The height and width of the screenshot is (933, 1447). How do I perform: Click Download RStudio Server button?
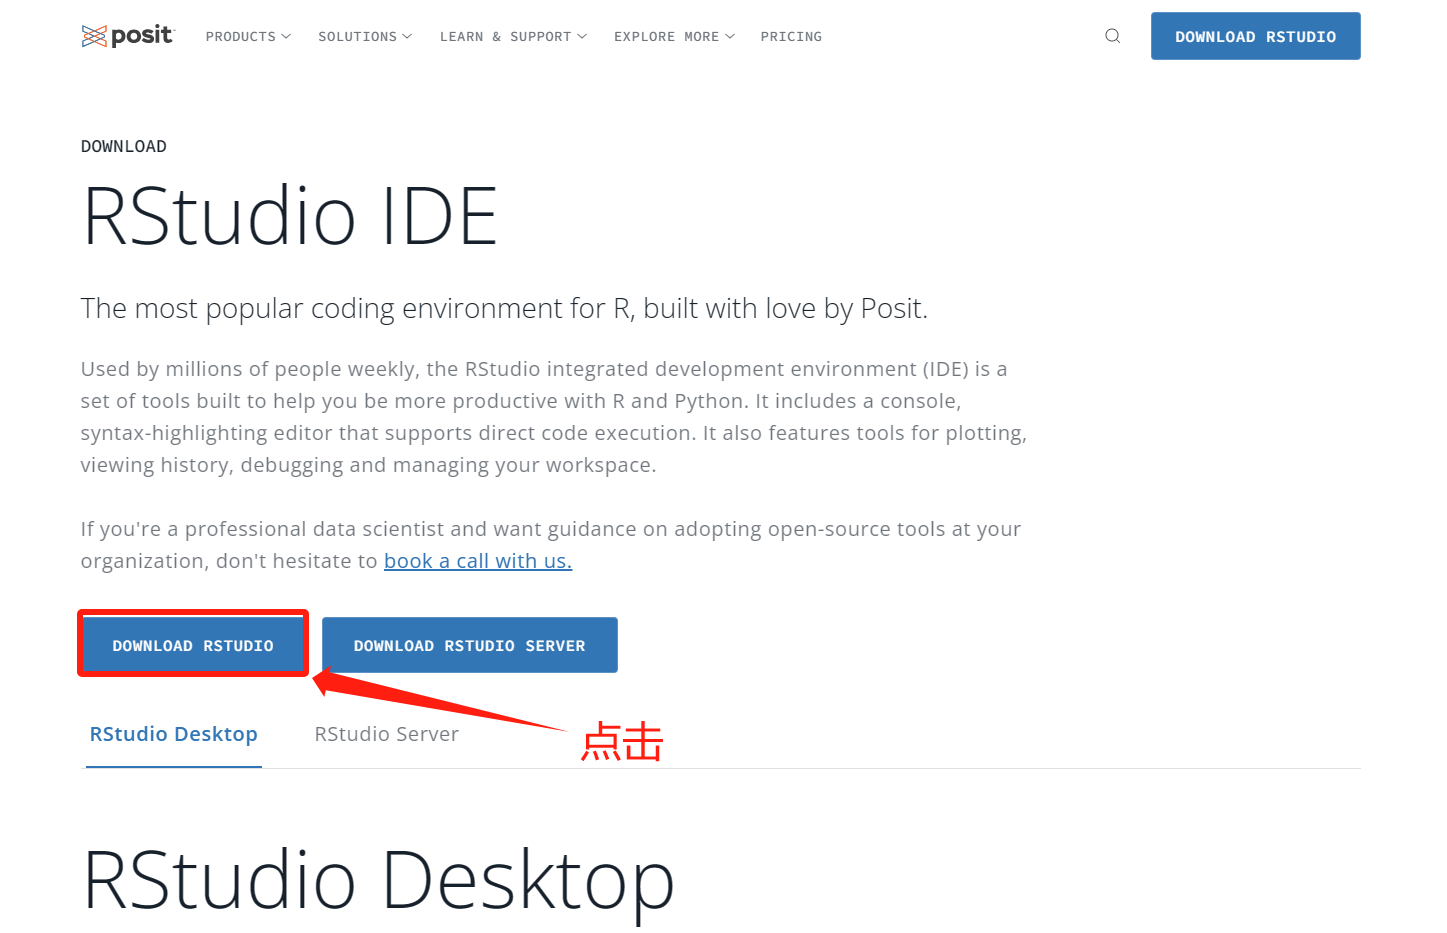(x=470, y=645)
